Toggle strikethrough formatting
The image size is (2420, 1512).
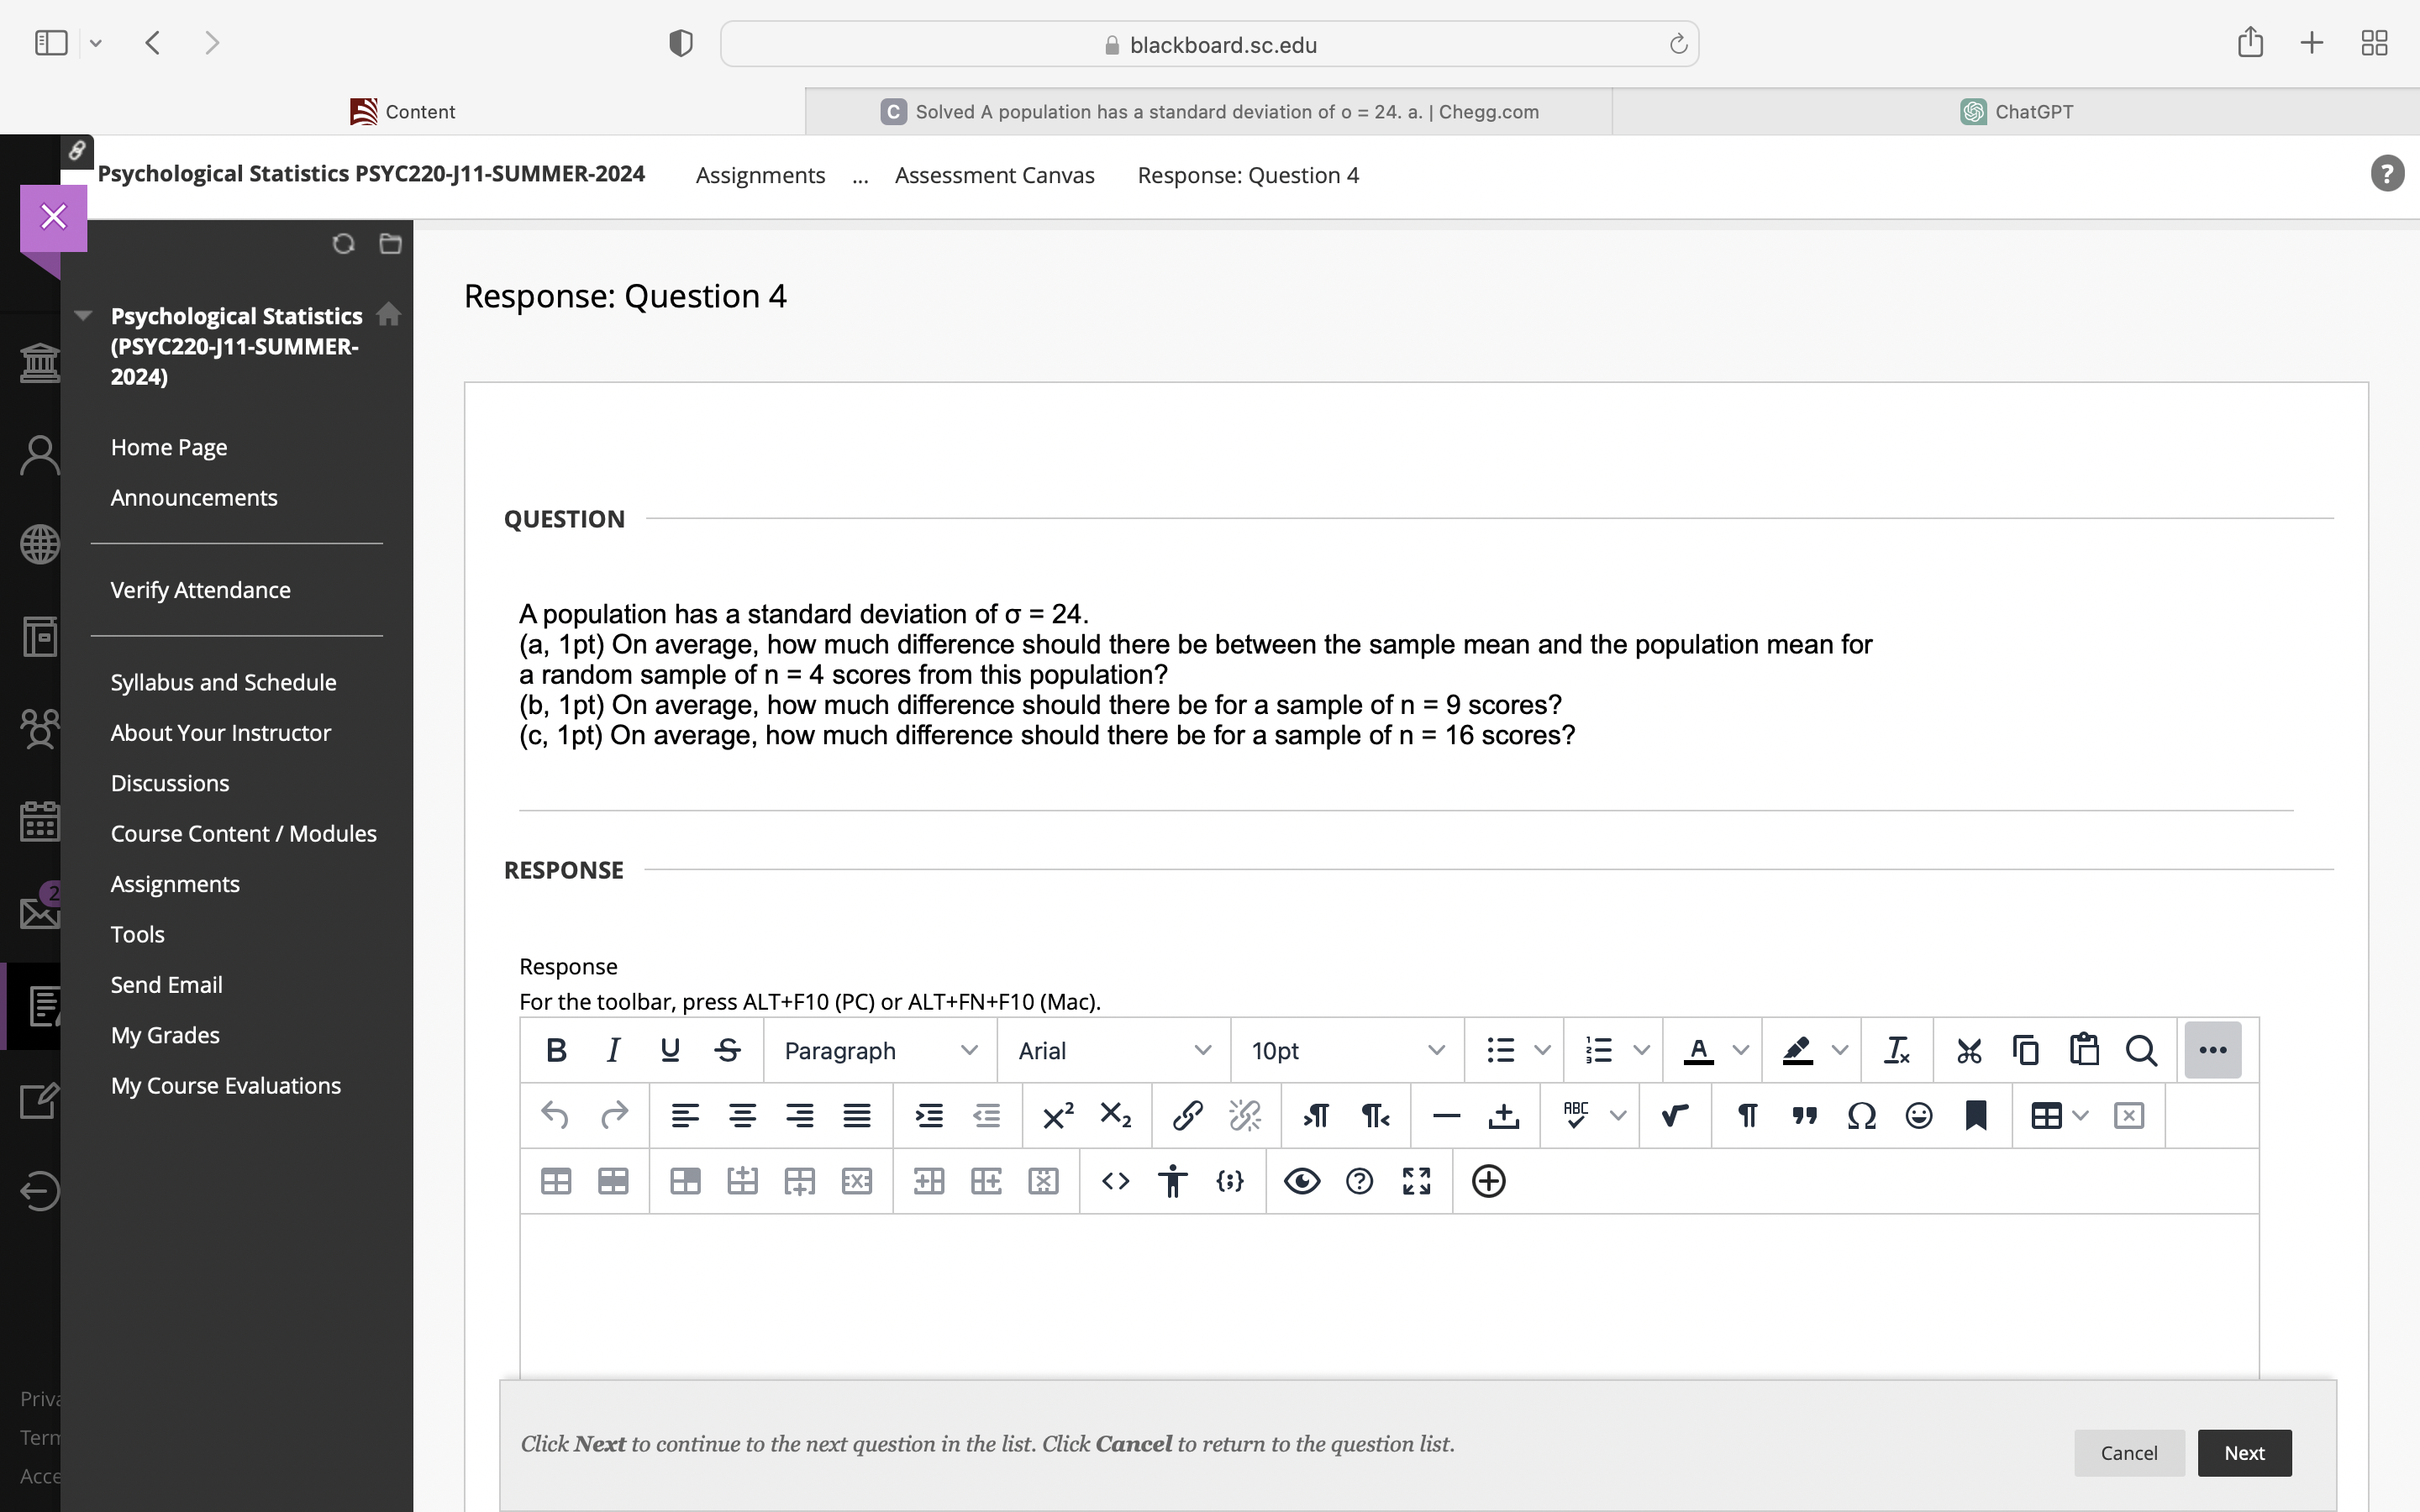pos(727,1049)
